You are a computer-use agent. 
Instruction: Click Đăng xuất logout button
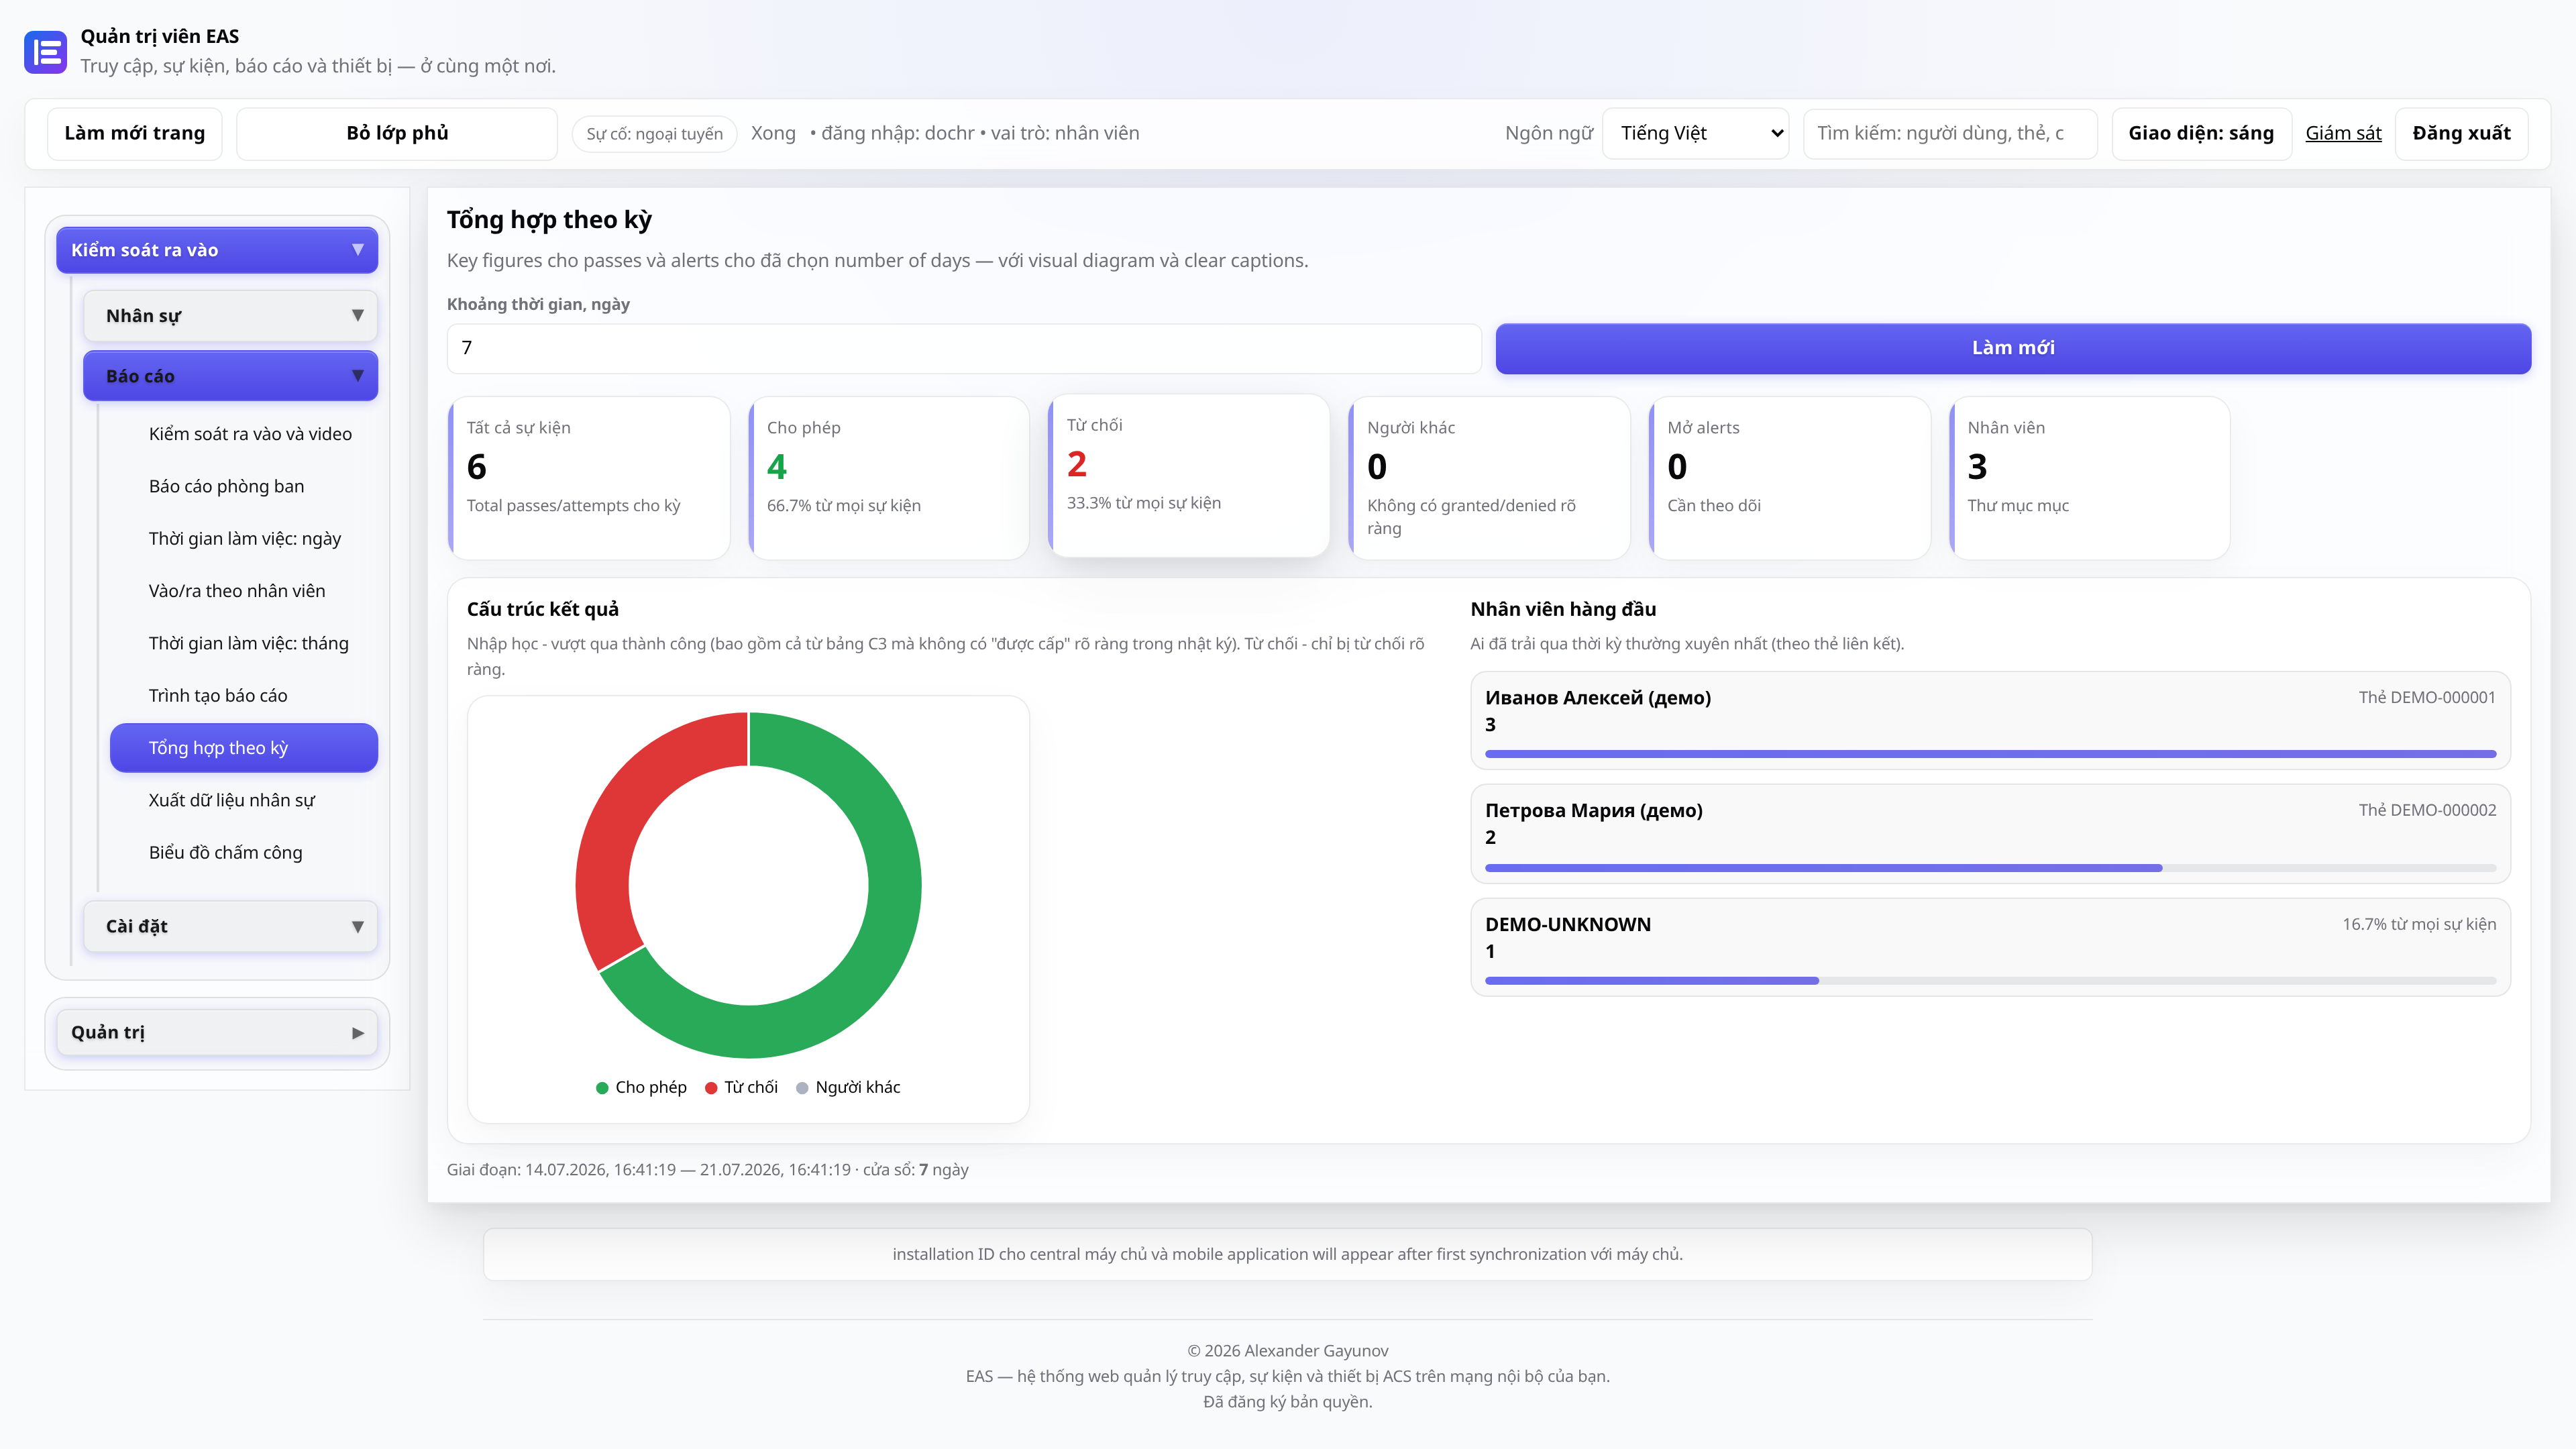2461,133
